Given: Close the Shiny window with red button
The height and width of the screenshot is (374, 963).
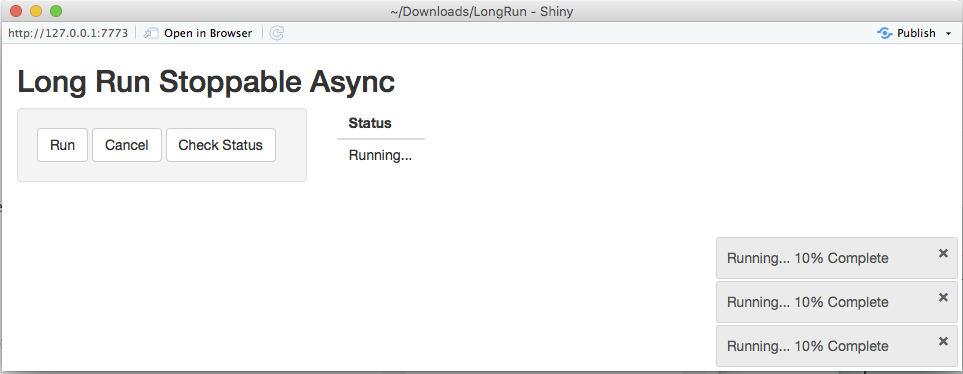Looking at the screenshot, I should coord(17,11).
